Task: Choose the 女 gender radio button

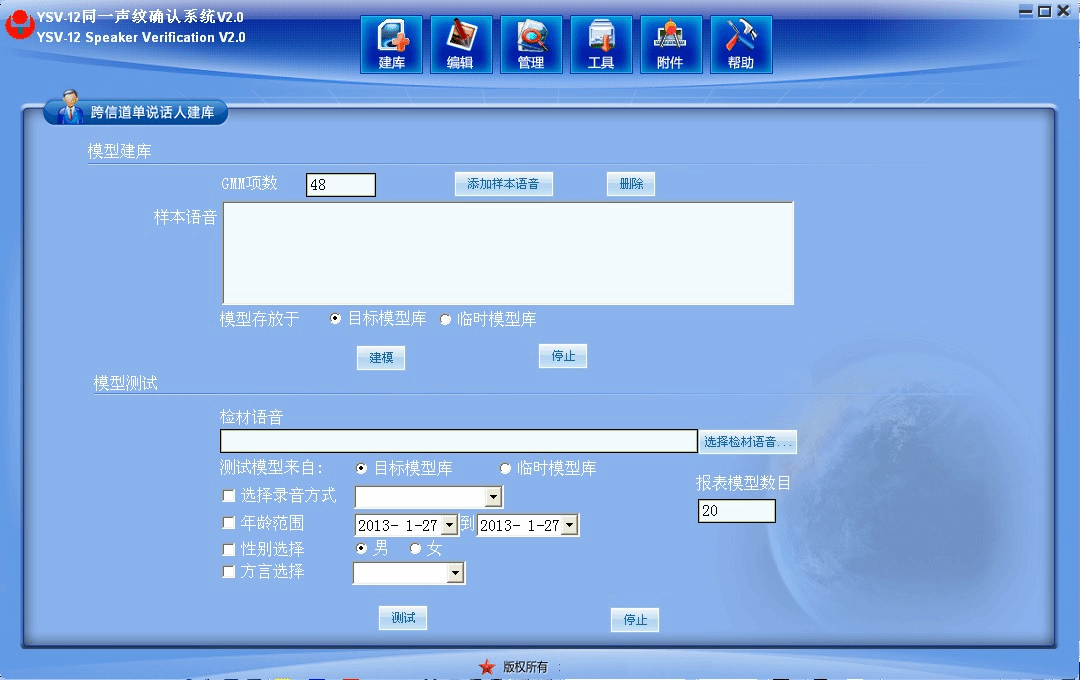Action: point(416,549)
